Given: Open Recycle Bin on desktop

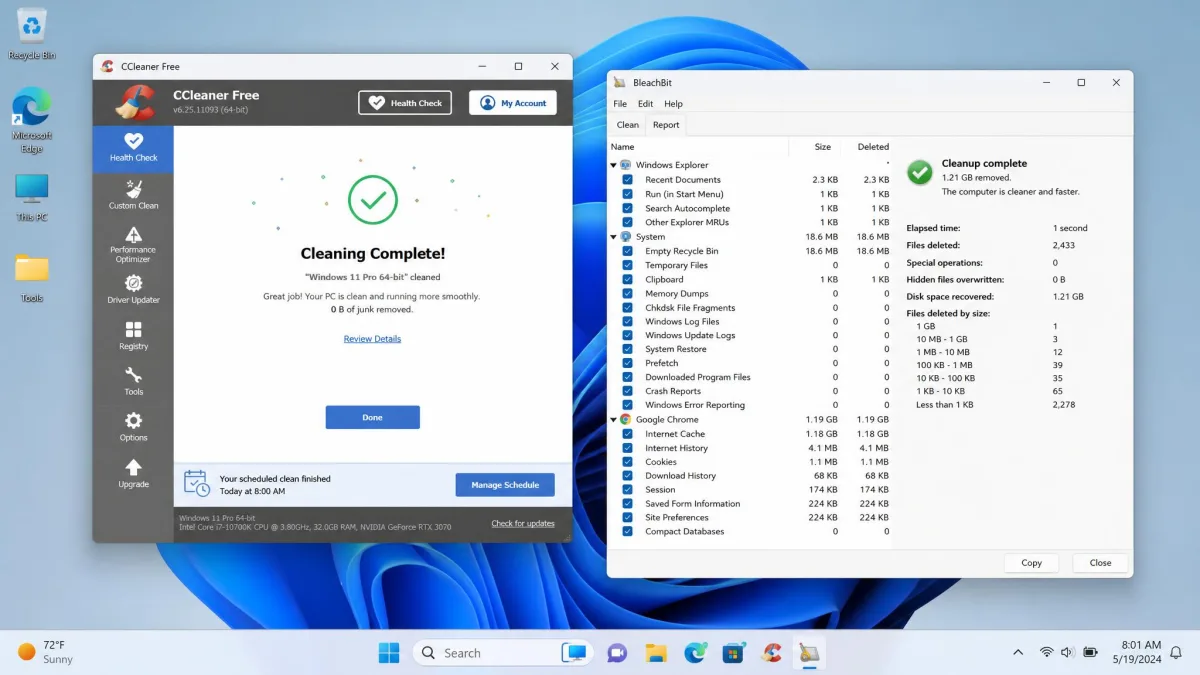Looking at the screenshot, I should pyautogui.click(x=32, y=33).
